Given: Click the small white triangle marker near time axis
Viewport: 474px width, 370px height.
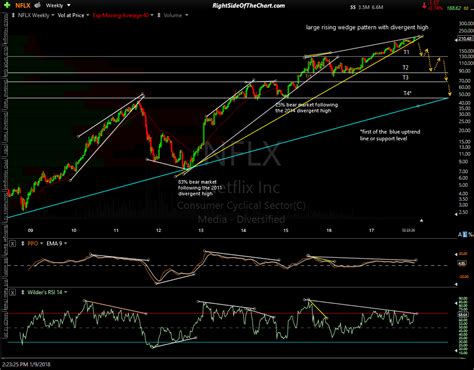Looking at the screenshot, I should pos(421,221).
